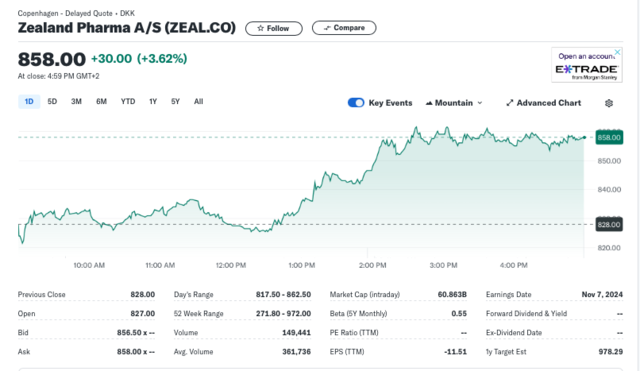Click the 828.00 previous close marker
This screenshot has width=640, height=371.
(x=609, y=224)
